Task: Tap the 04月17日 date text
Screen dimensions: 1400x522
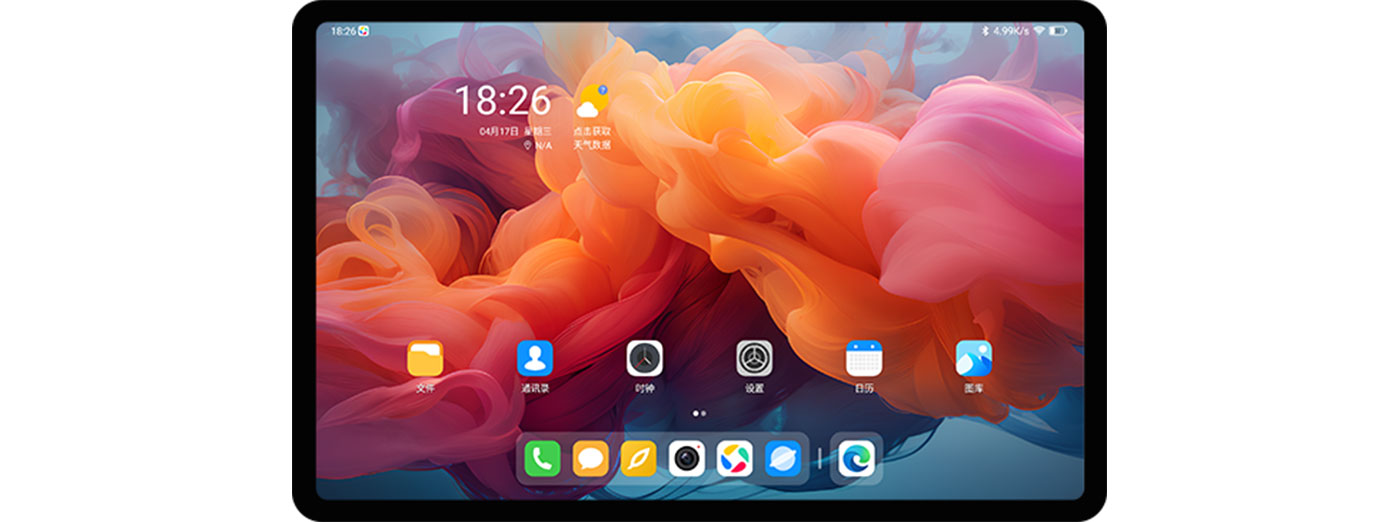Action: tap(498, 131)
